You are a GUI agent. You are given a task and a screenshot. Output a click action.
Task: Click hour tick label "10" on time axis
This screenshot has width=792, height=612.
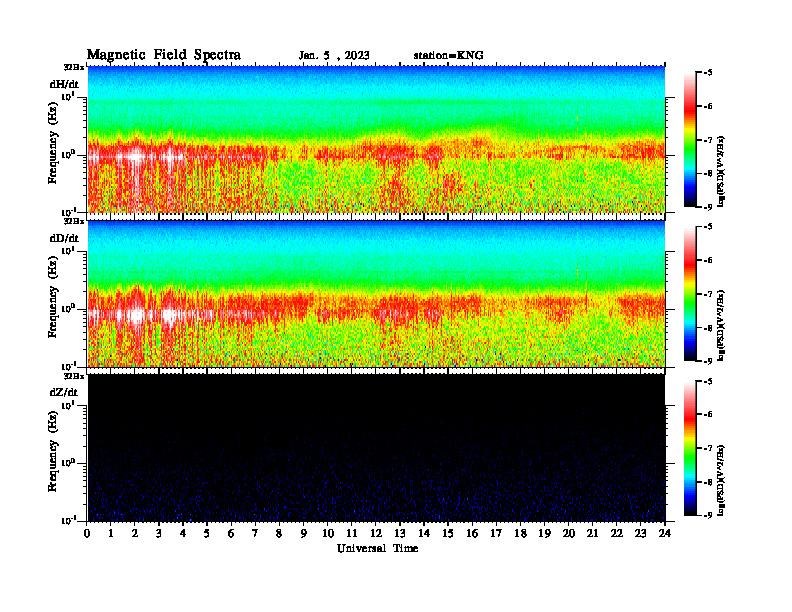coord(328,533)
